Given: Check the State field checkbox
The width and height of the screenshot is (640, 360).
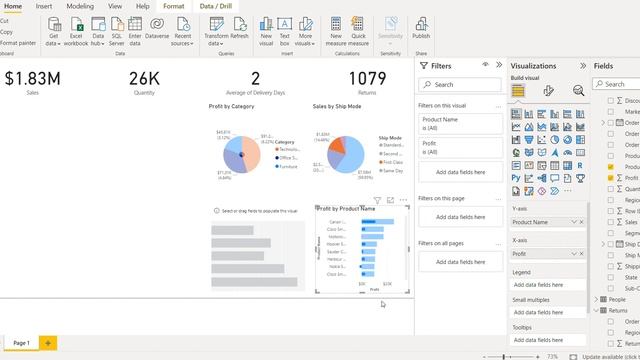Looking at the screenshot, I should coord(611,277).
